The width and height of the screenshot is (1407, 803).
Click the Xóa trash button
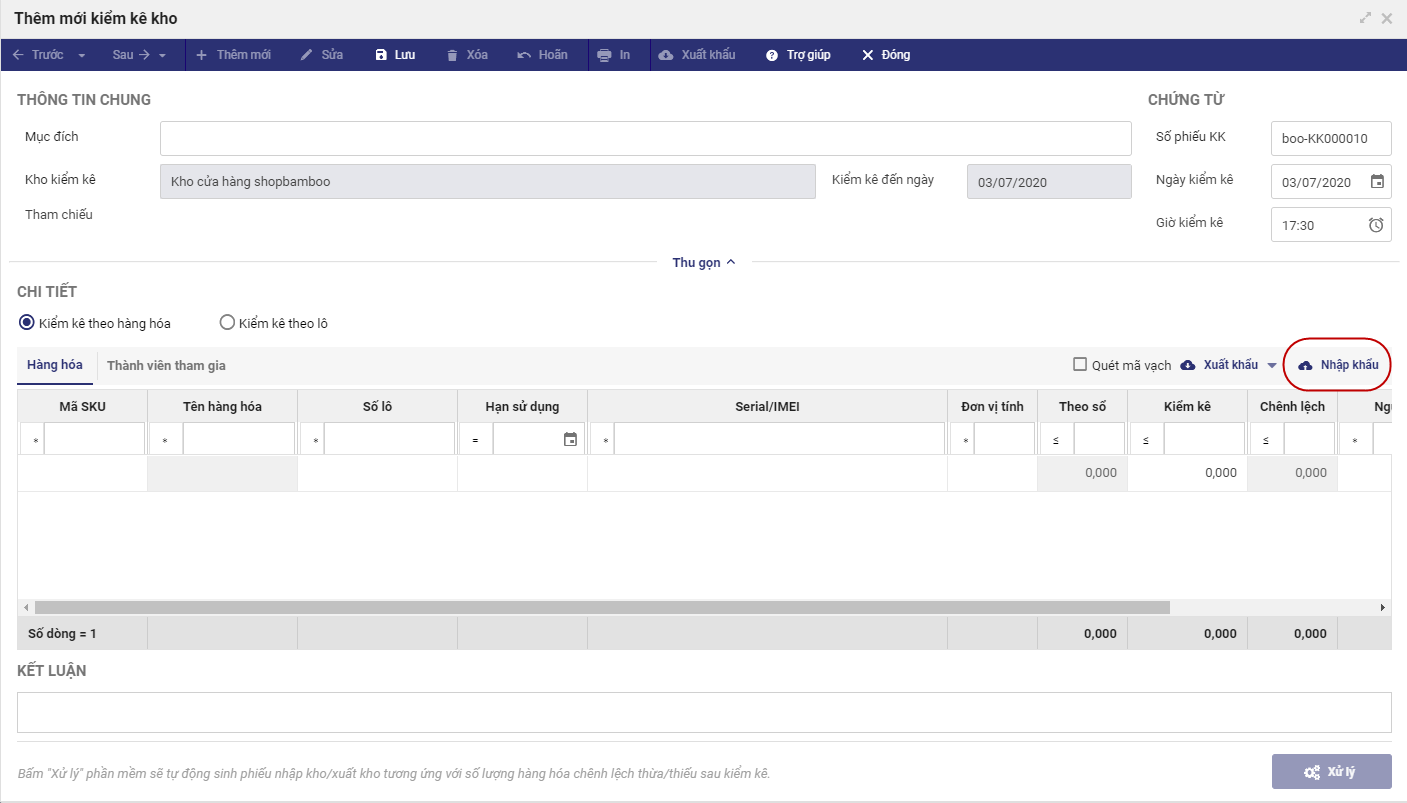pyautogui.click(x=467, y=55)
